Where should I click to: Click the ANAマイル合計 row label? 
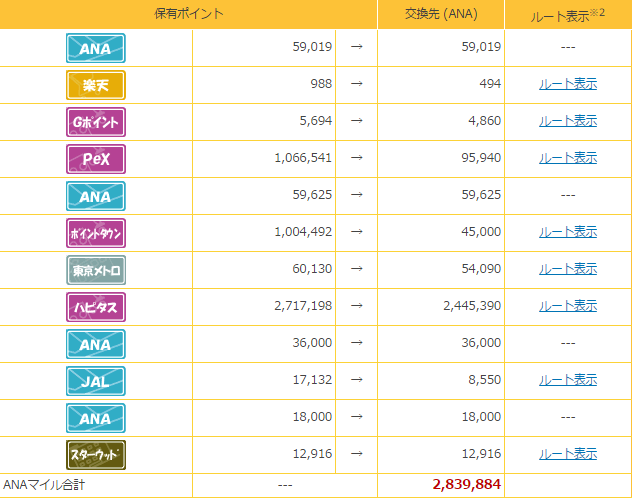[44, 485]
